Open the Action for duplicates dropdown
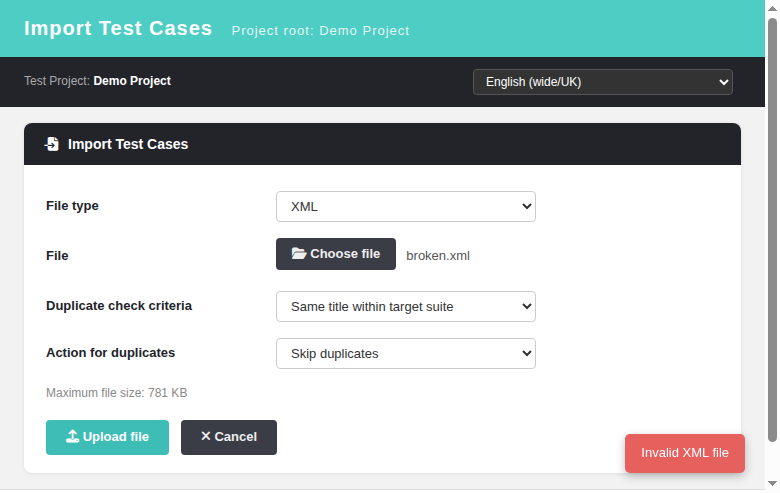780x493 pixels. [405, 354]
